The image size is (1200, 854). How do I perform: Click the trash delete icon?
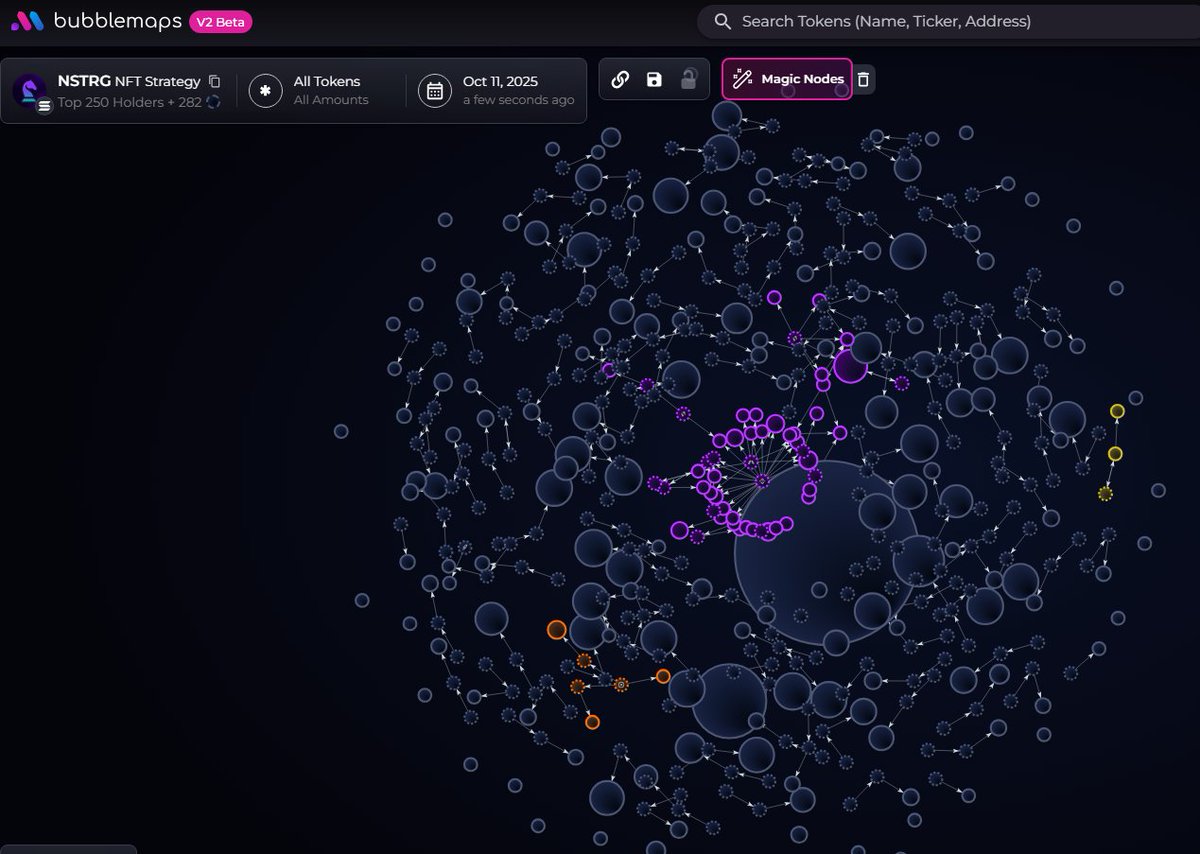pyautogui.click(x=864, y=80)
